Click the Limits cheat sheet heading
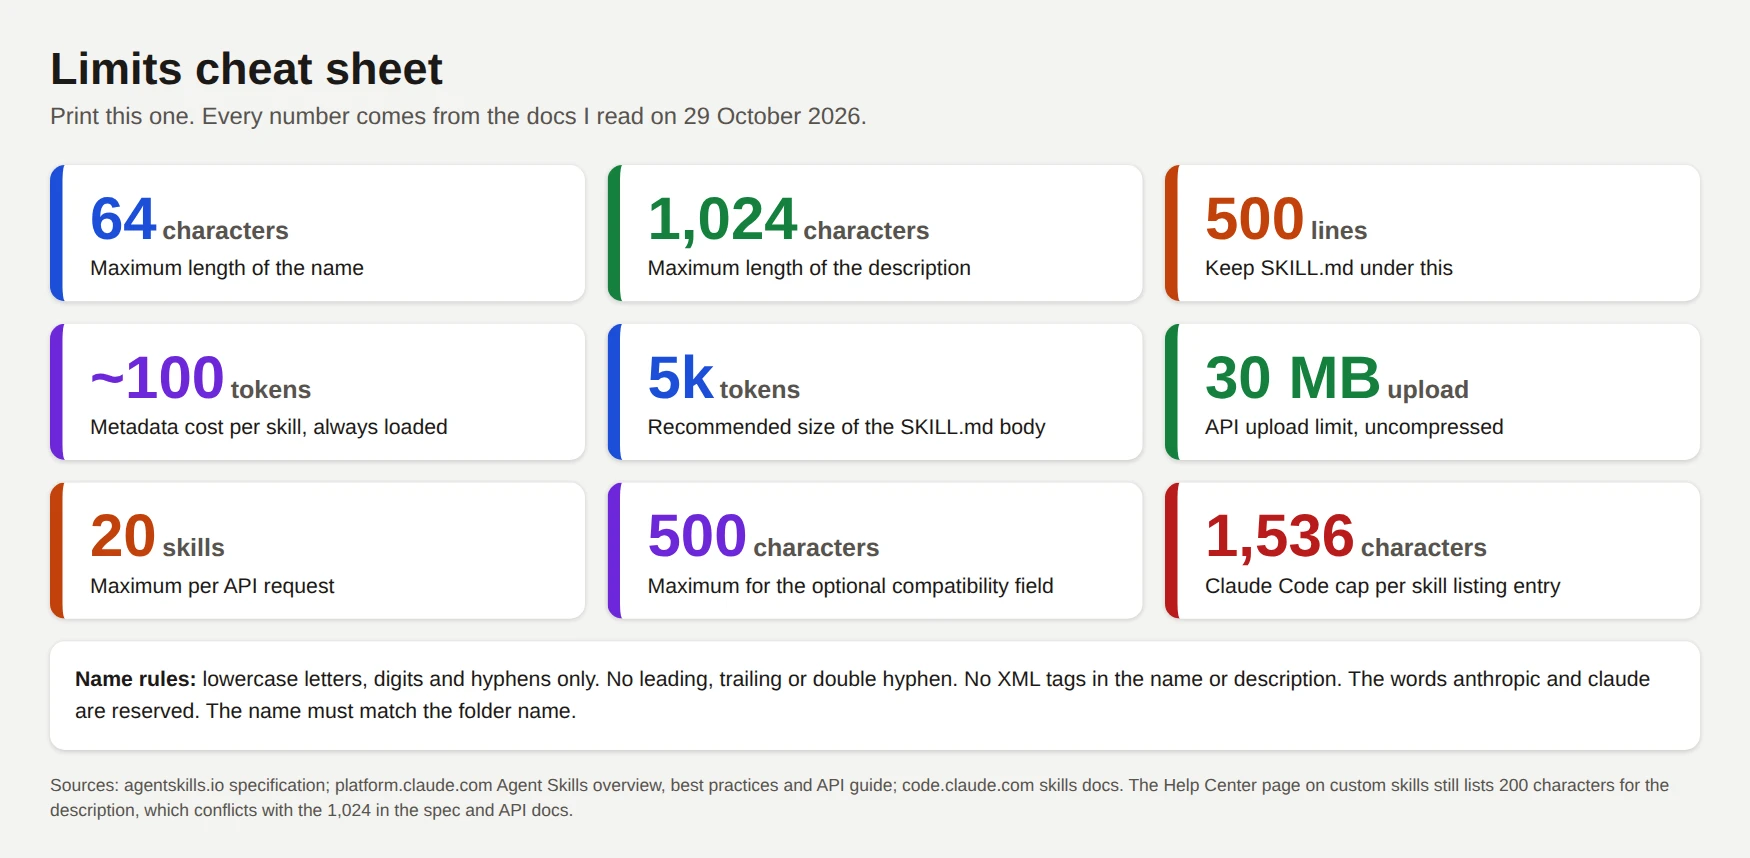Viewport: 1750px width, 858px height. coord(246,69)
